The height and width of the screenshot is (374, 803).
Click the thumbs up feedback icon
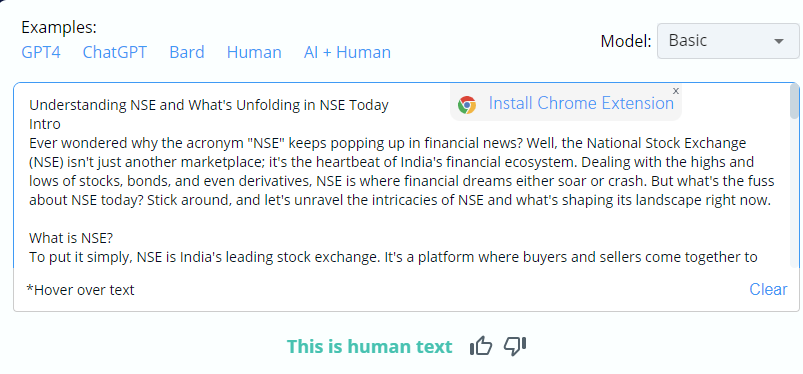(x=480, y=346)
